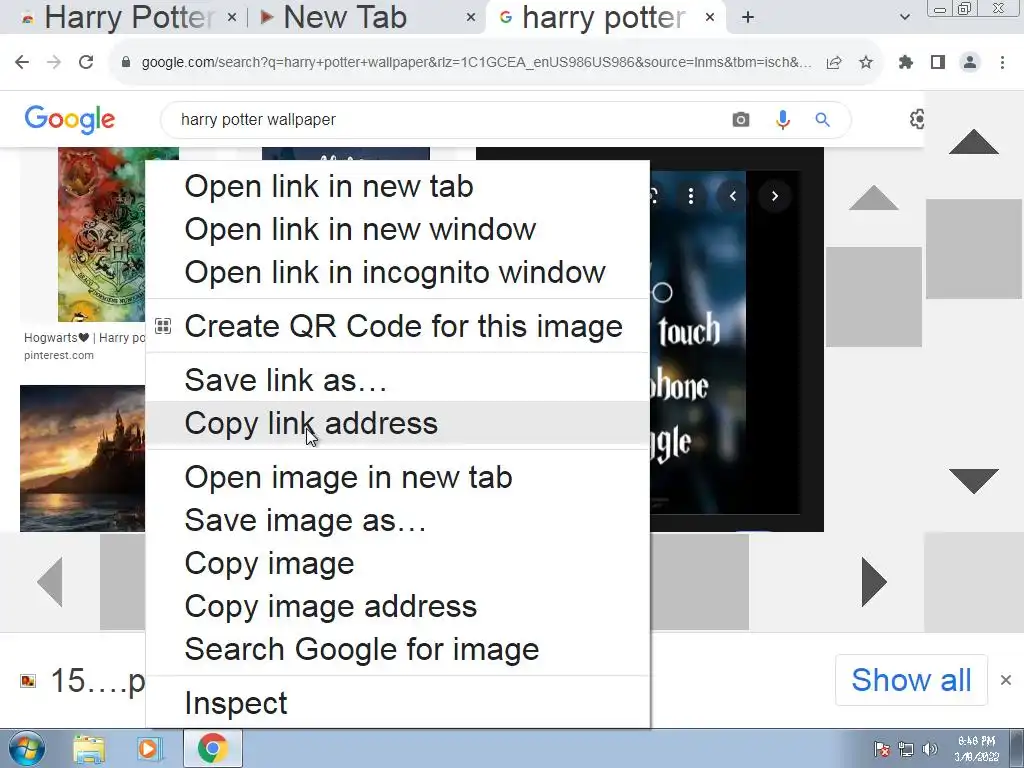The image size is (1024, 768).
Task: Choose Copy image address
Action: click(398, 607)
